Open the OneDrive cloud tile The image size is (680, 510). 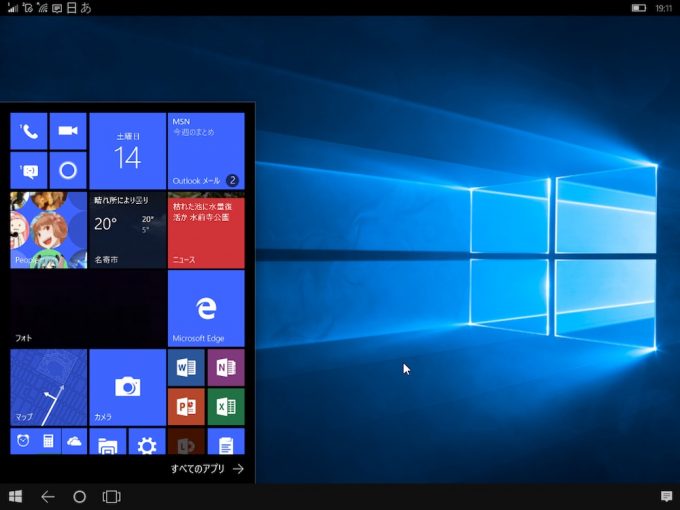coord(74,441)
